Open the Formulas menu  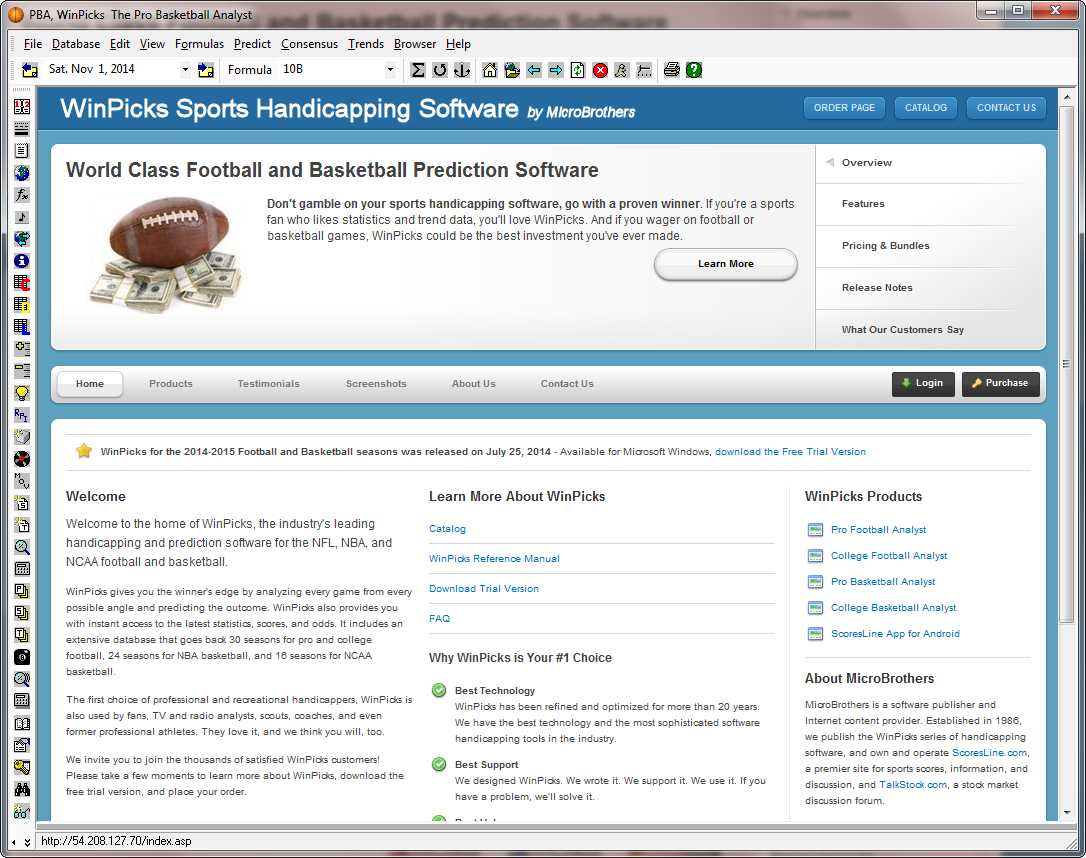(x=199, y=44)
